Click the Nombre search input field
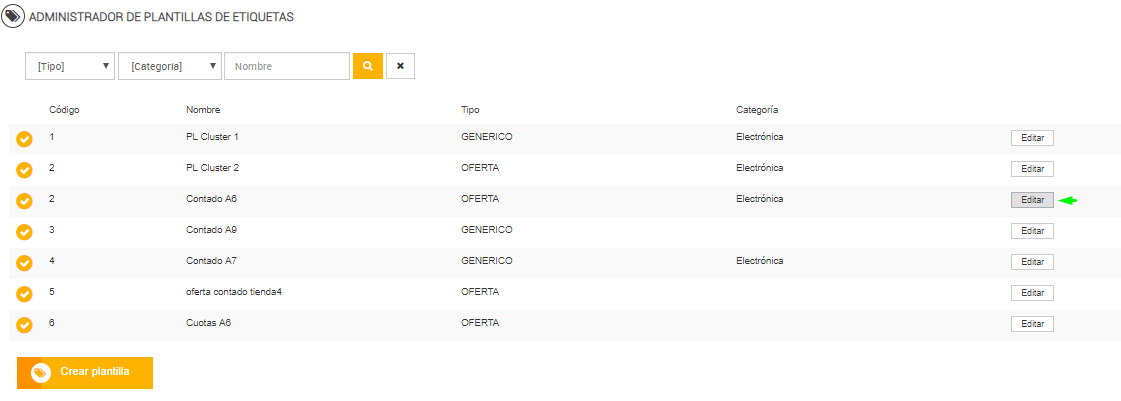This screenshot has width=1121, height=401. pyautogui.click(x=287, y=67)
